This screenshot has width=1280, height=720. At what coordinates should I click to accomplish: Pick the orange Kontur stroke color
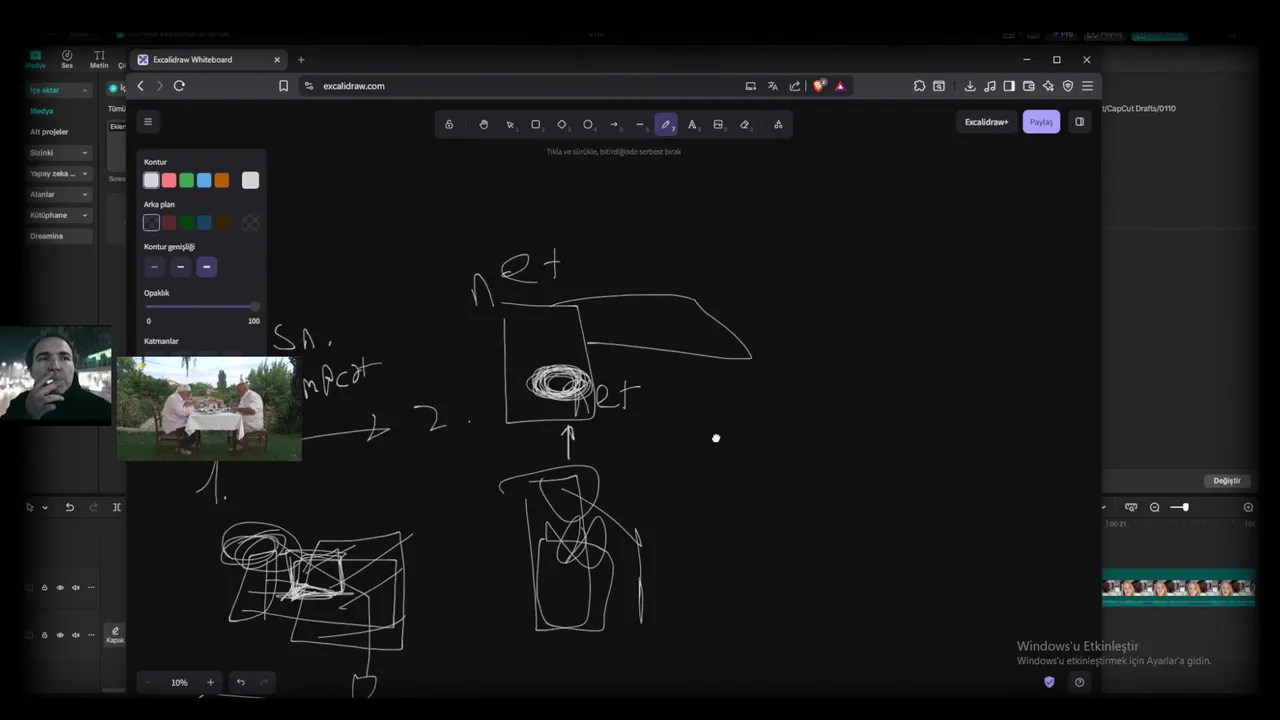222,180
